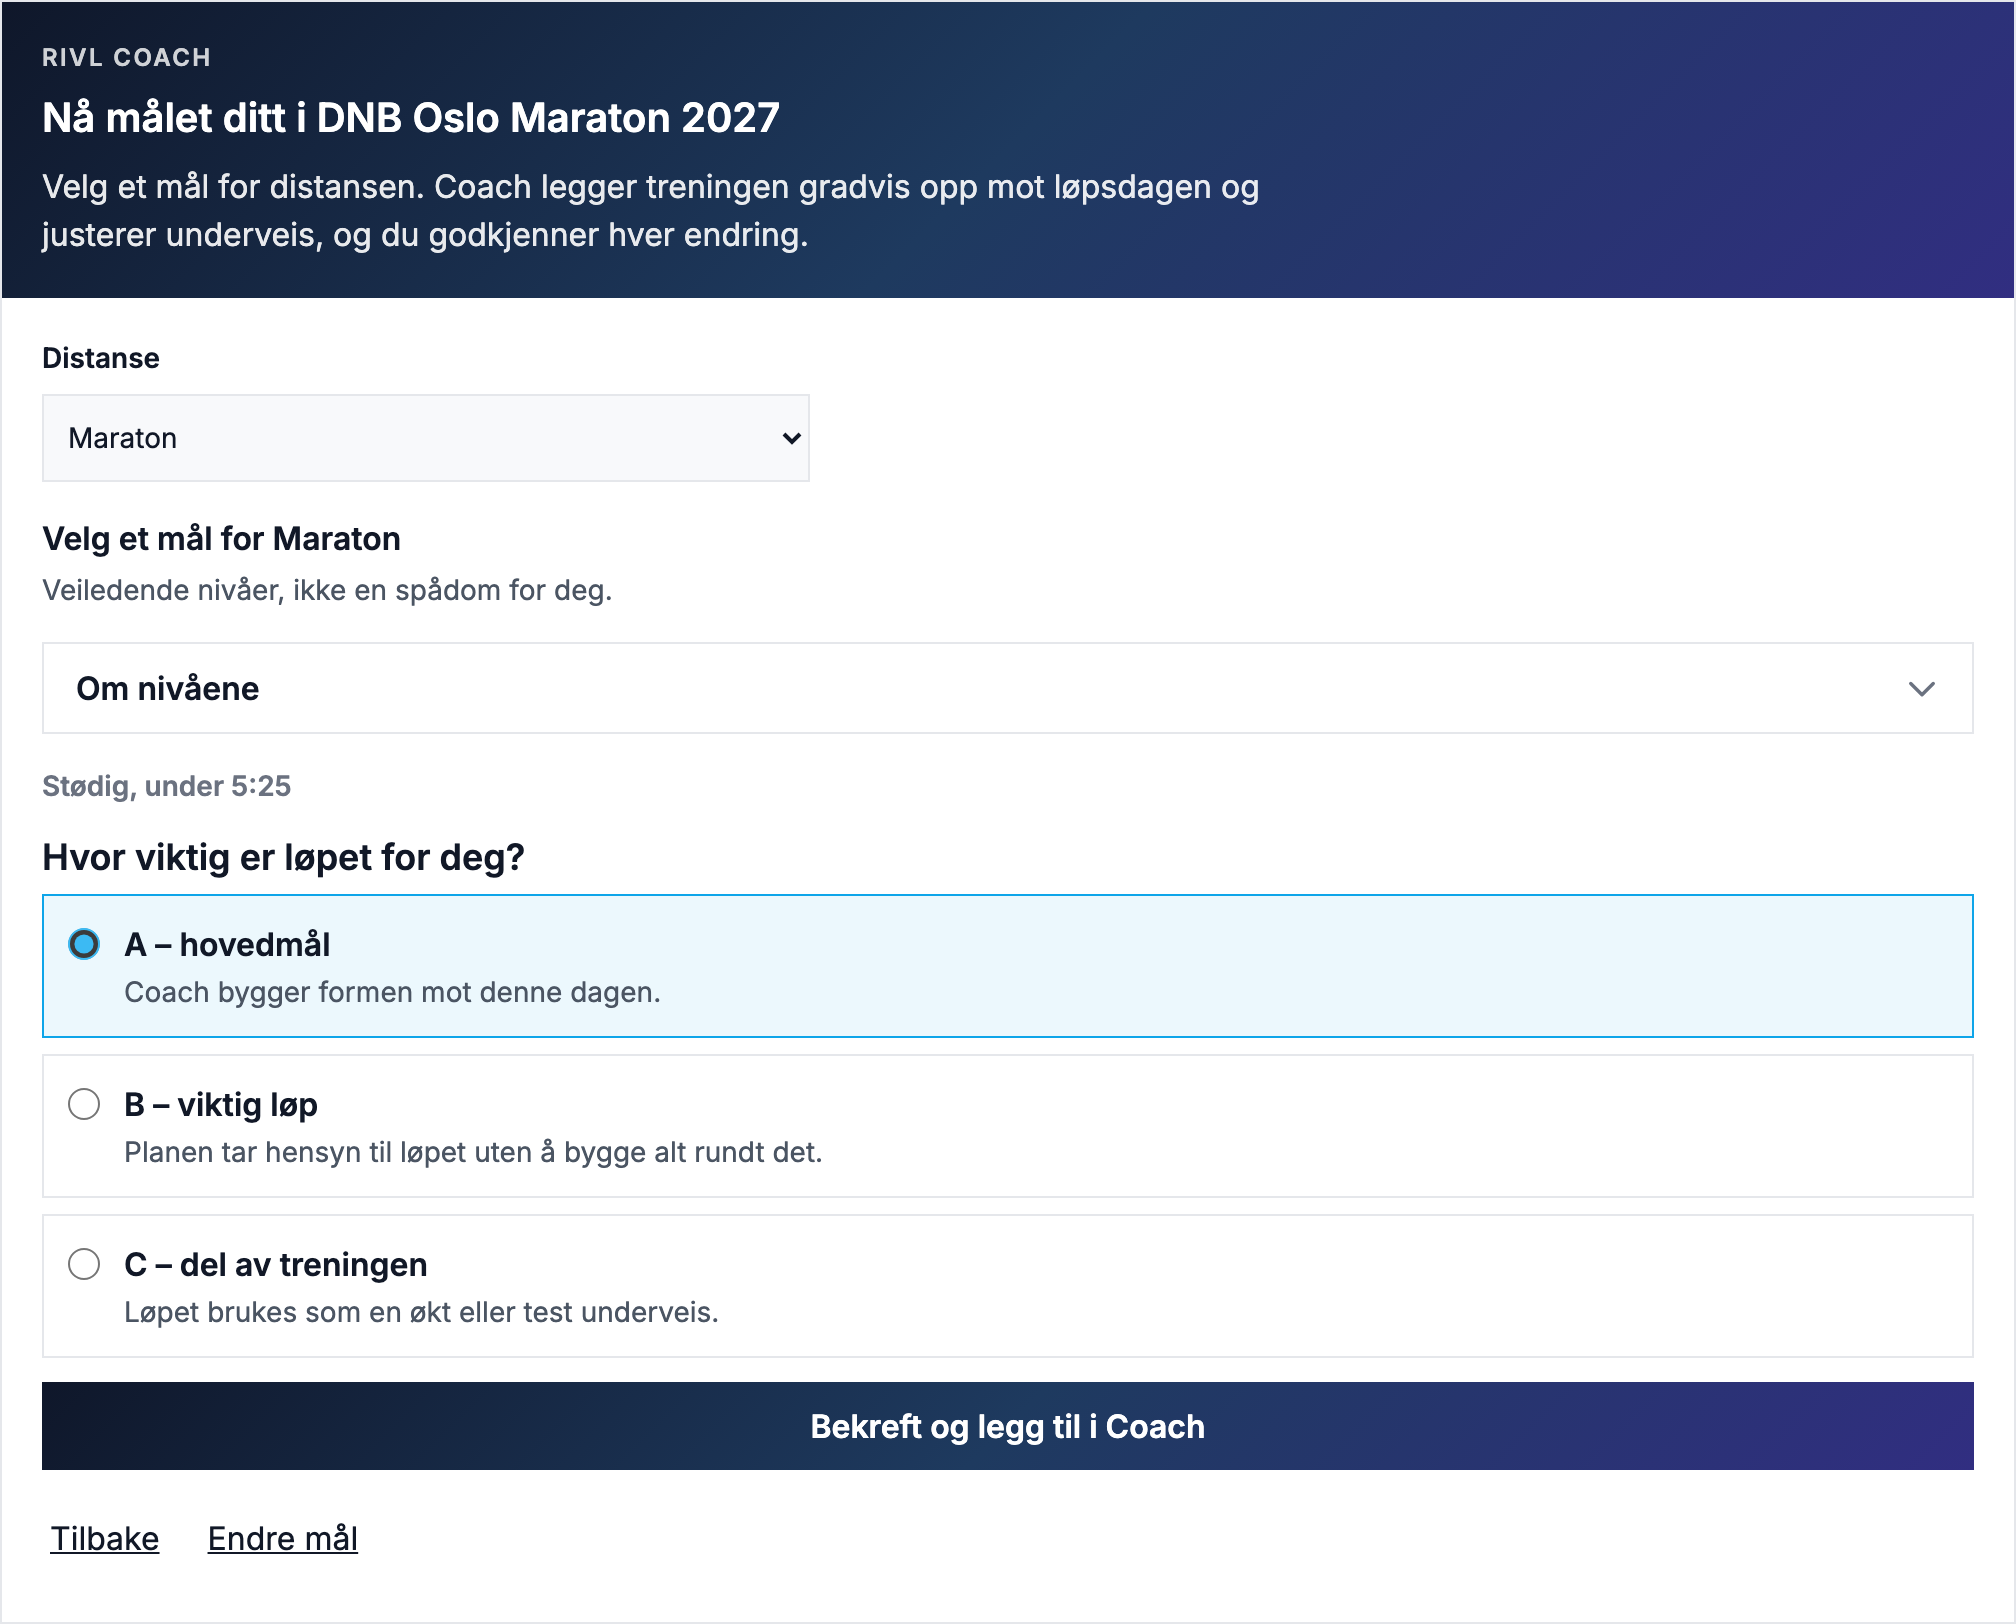Screen dimensions: 2016x1624
Task: Click 'Coach bygger formen mot denne dagen.' text
Action: pos(392,992)
